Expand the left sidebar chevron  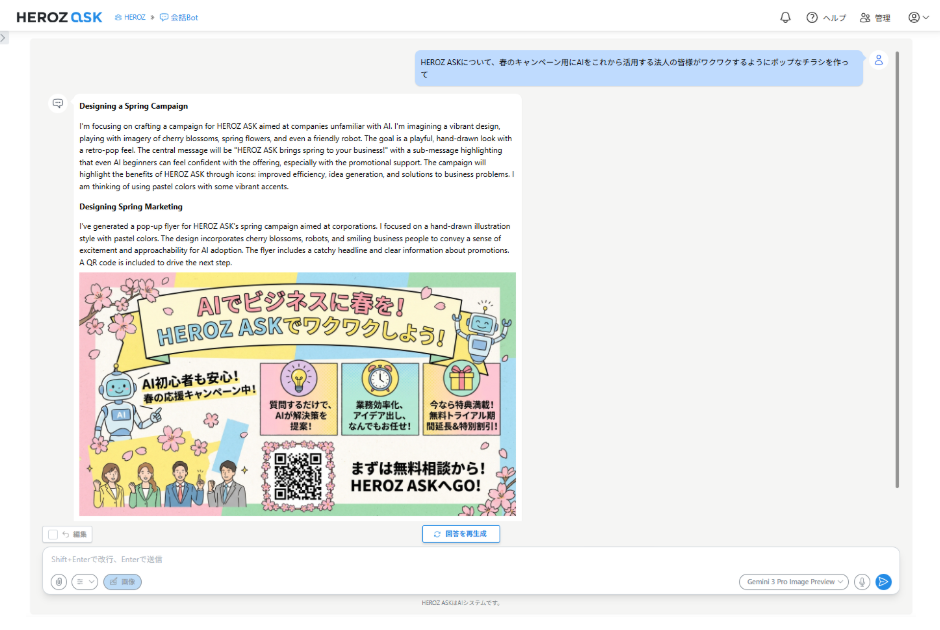[4, 38]
